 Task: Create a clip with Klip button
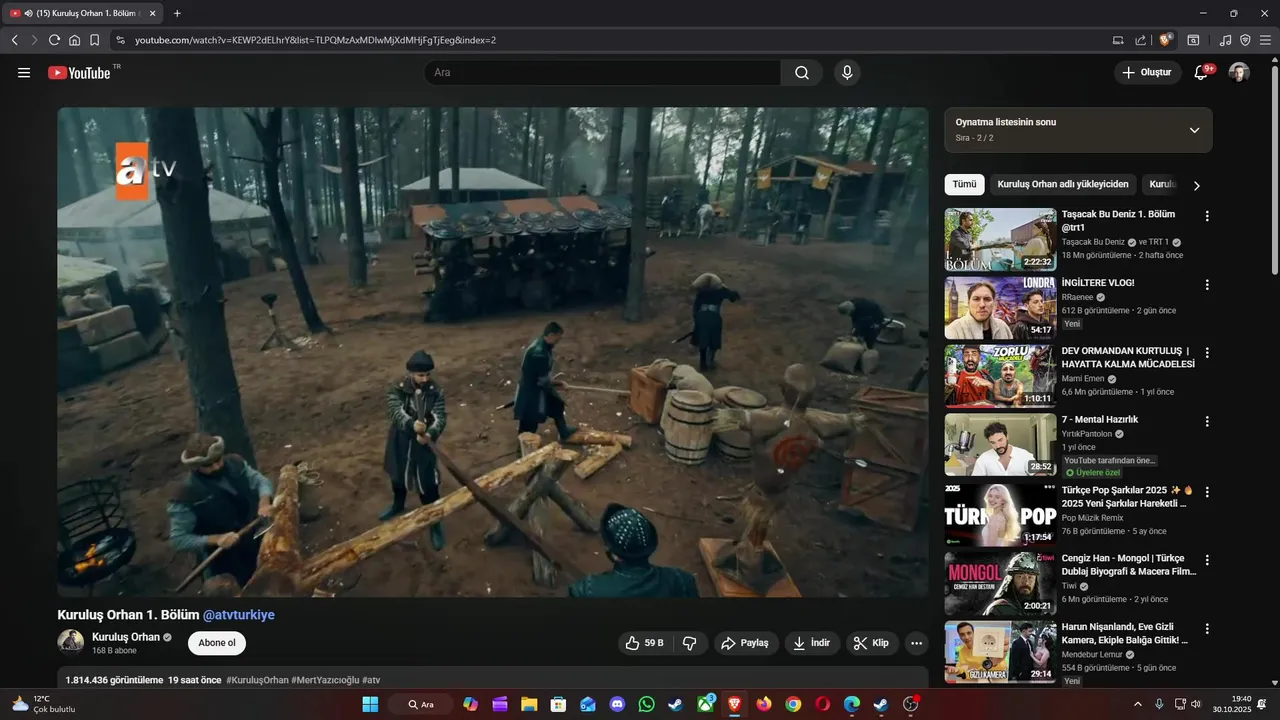(x=872, y=643)
